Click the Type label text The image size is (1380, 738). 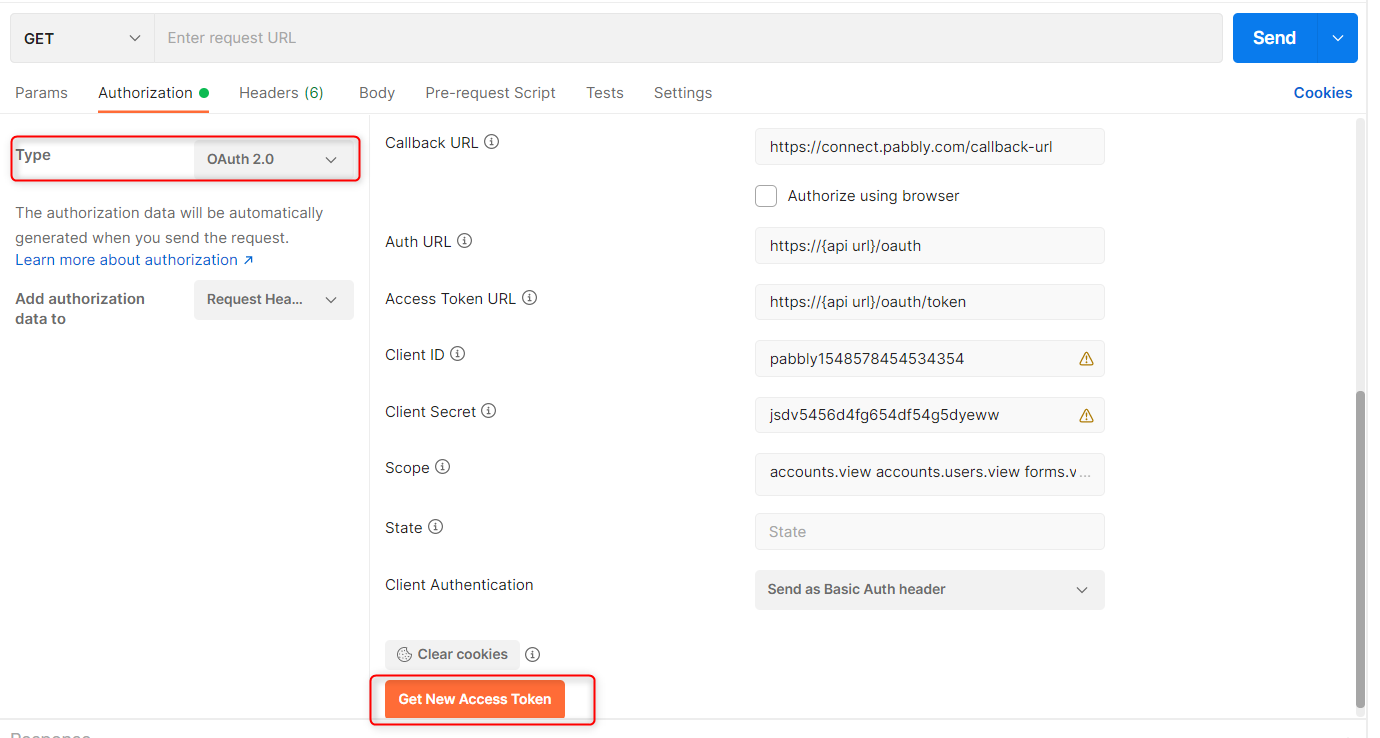pos(33,155)
